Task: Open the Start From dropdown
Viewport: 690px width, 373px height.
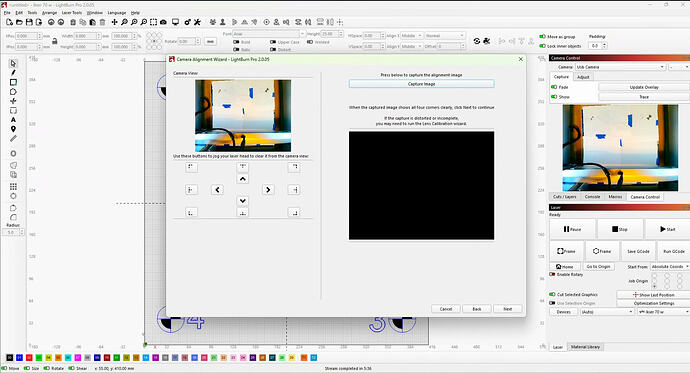Action: [670, 267]
